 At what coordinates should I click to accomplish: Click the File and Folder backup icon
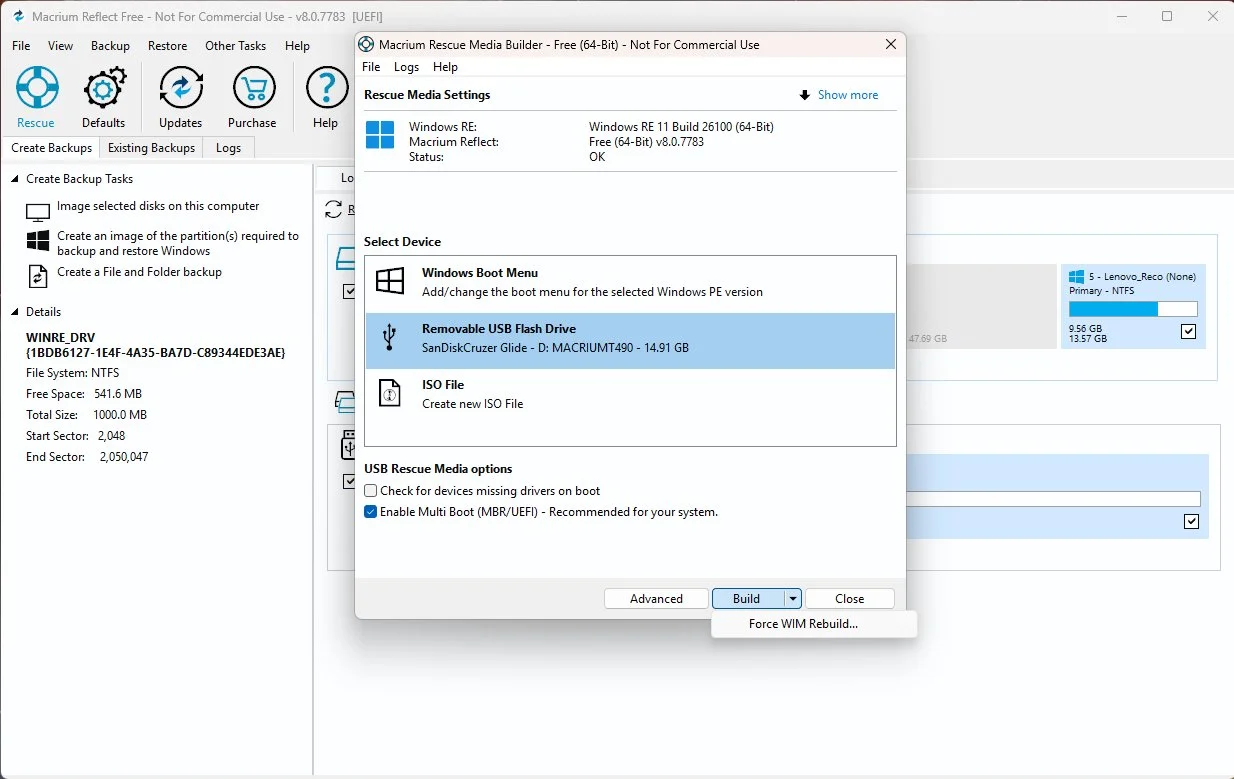38,275
